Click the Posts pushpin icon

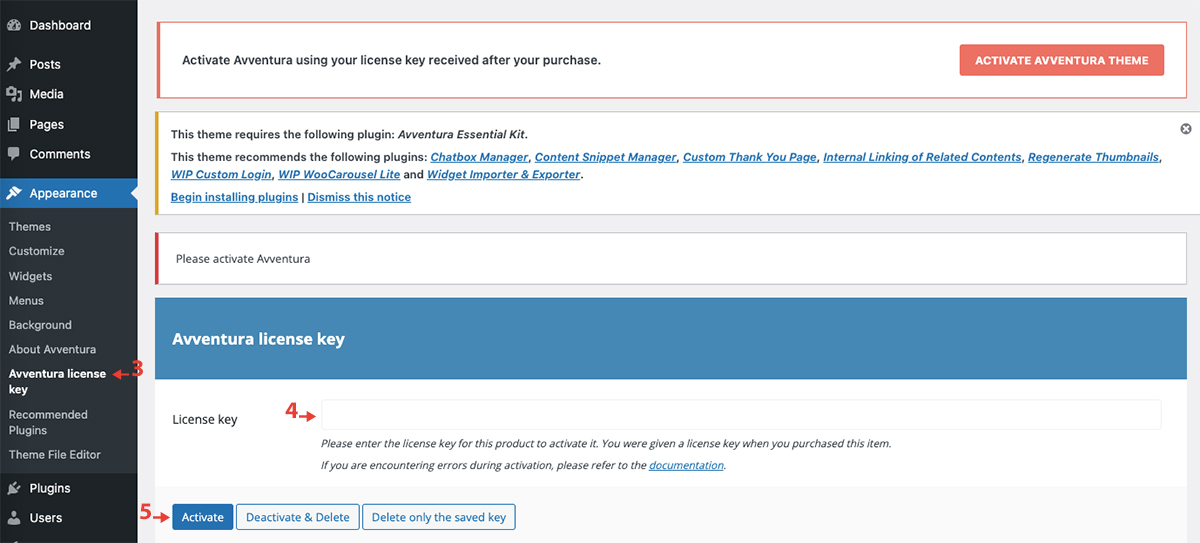click(14, 64)
